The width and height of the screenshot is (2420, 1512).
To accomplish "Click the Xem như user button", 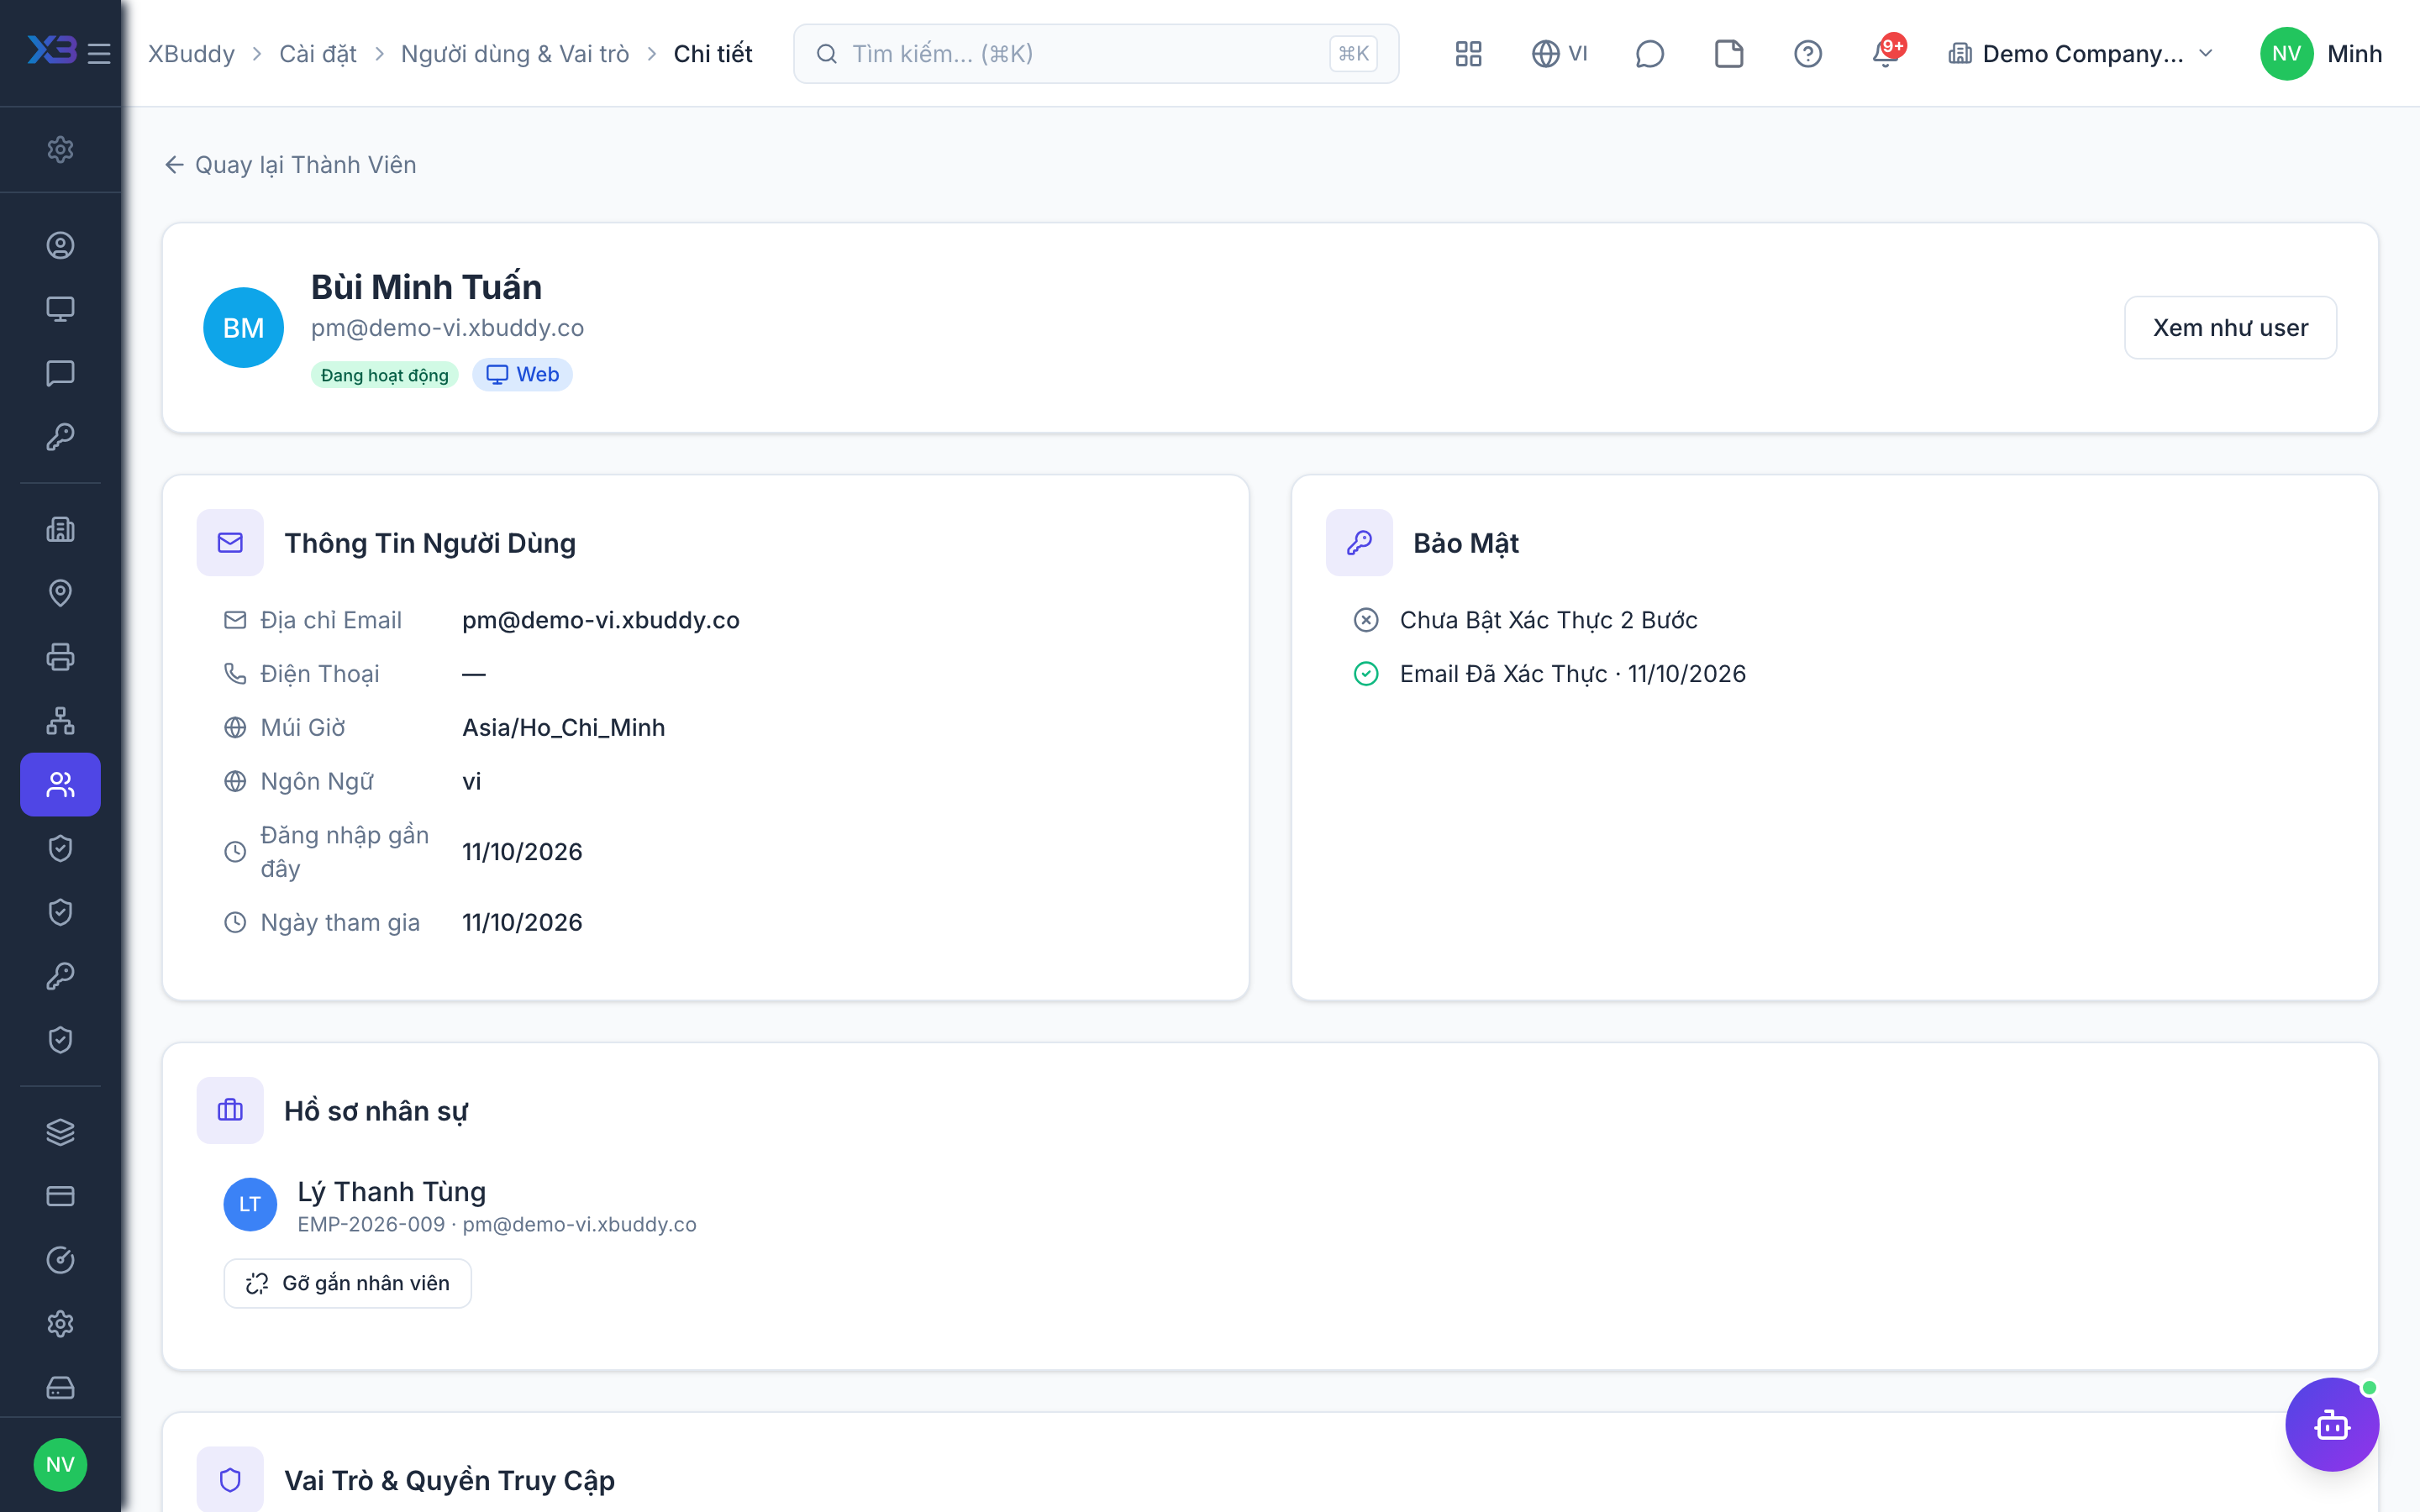I will (x=2230, y=327).
